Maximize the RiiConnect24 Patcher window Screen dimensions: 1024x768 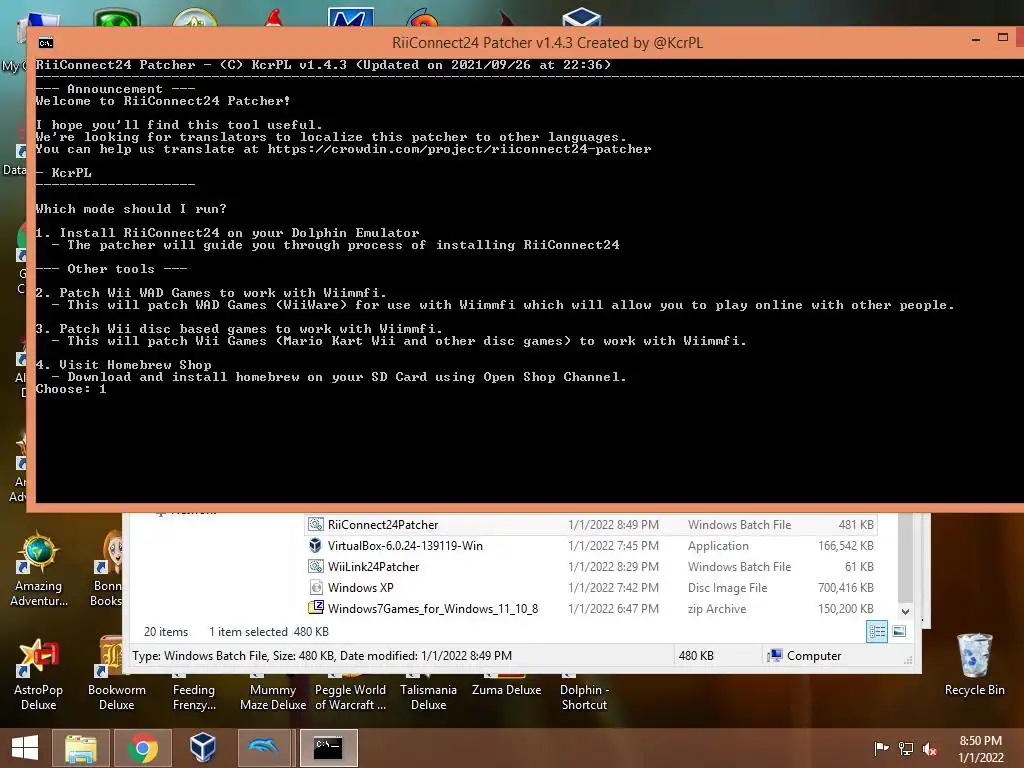pyautogui.click(x=1003, y=38)
